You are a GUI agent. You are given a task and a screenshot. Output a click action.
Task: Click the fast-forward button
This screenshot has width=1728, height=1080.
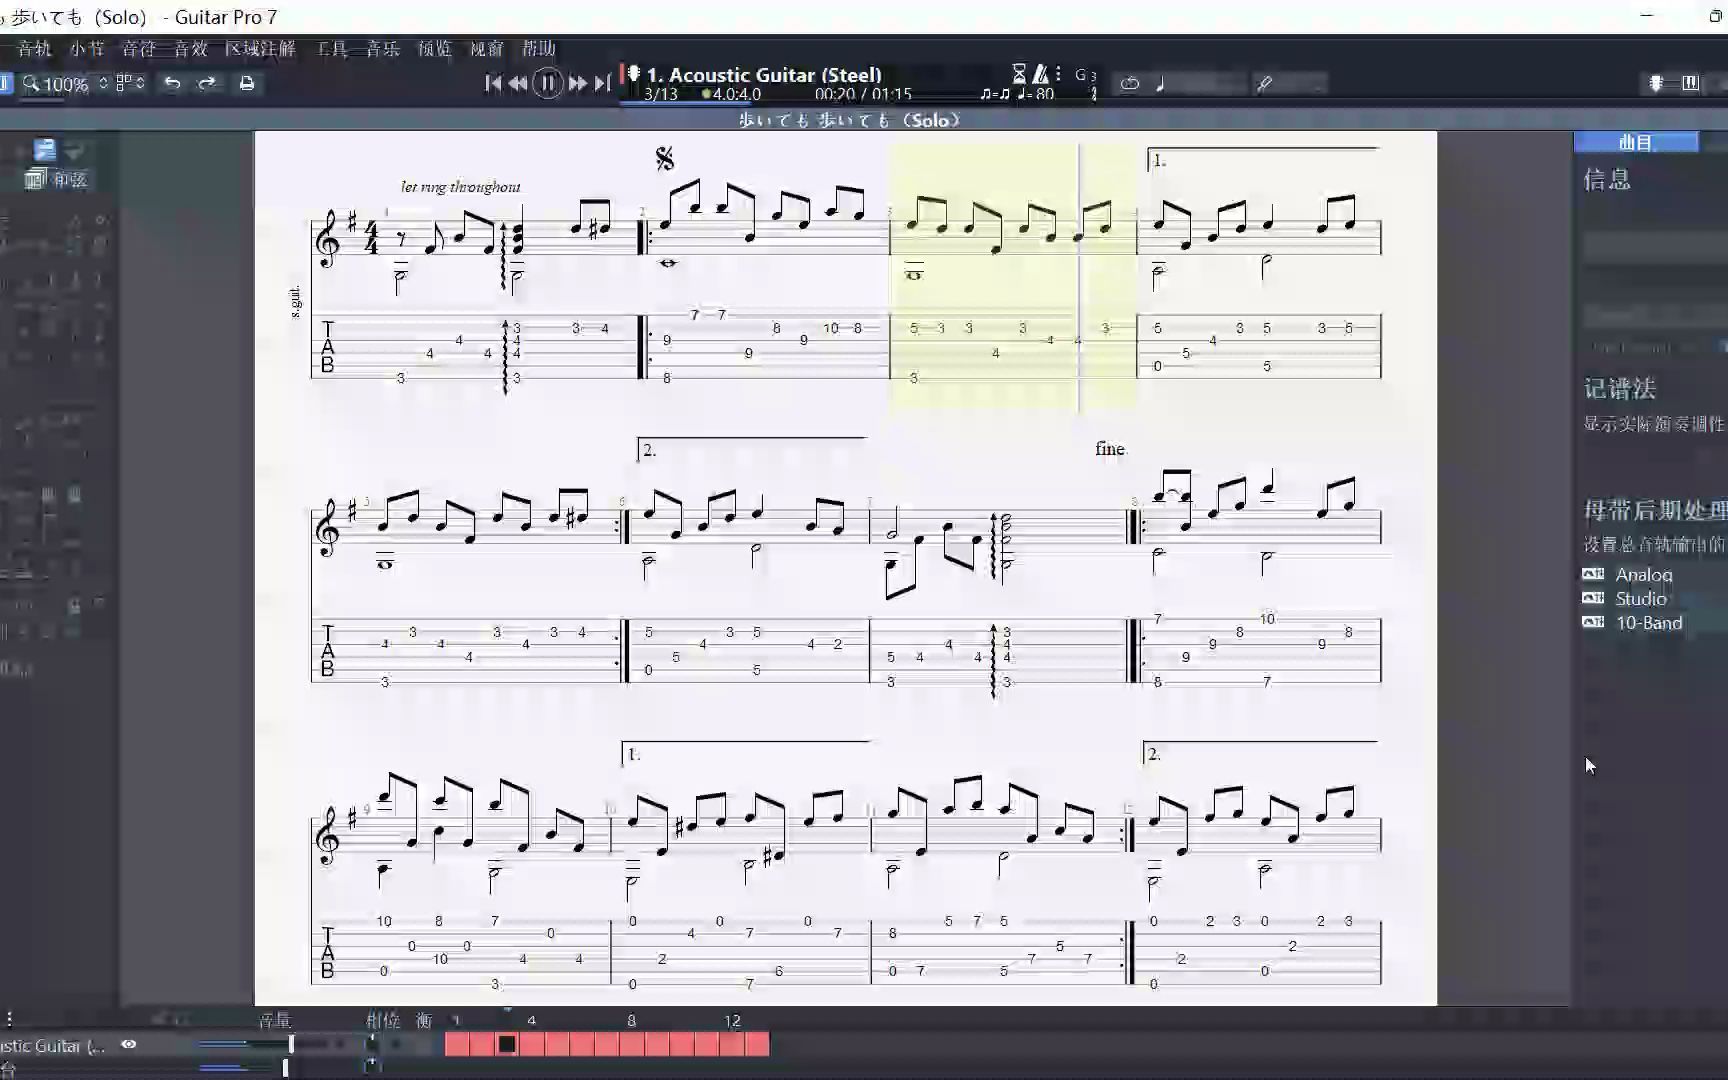click(x=578, y=84)
